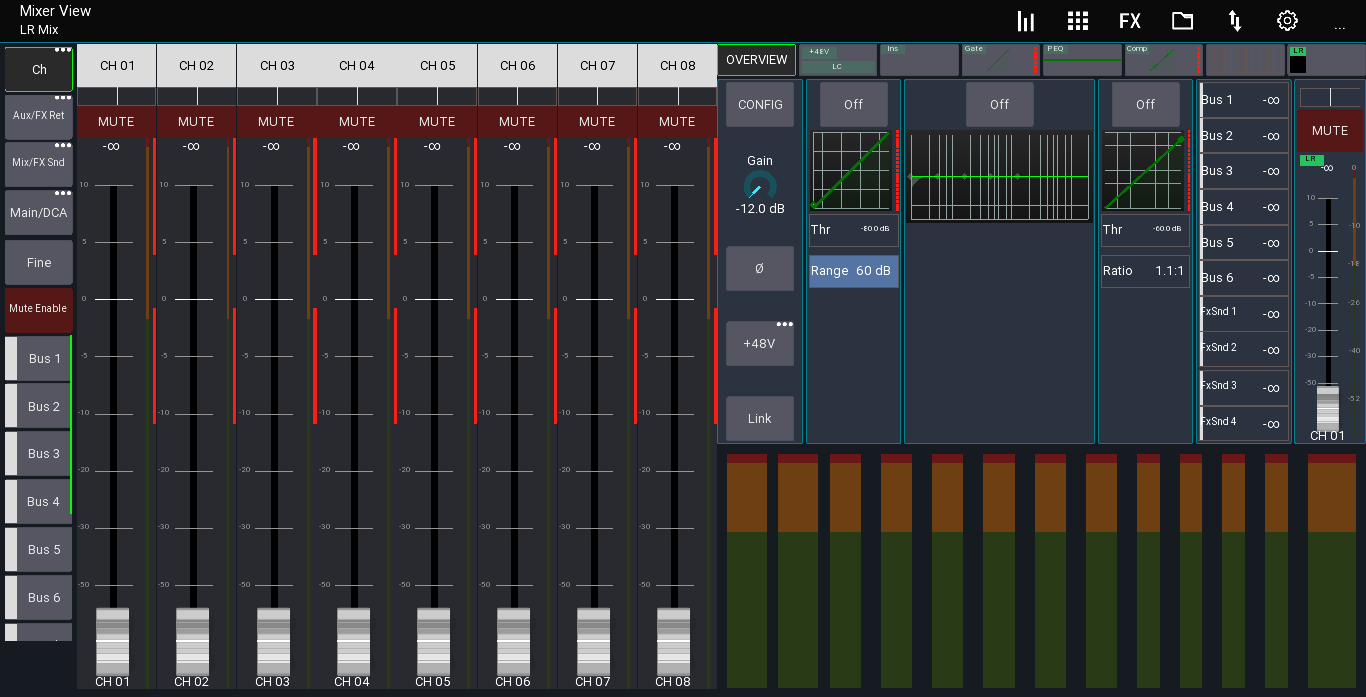Viewport: 1366px width, 697px height.
Task: Open the grid view icon
Action: point(1078,21)
